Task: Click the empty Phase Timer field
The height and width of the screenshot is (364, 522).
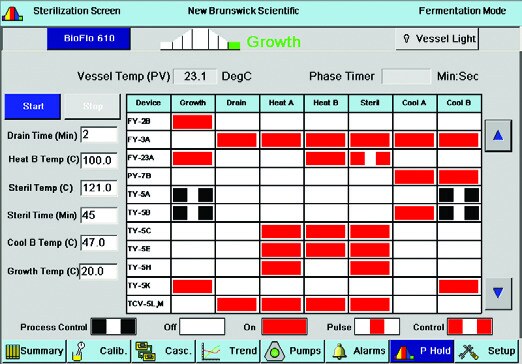Action: (406, 76)
